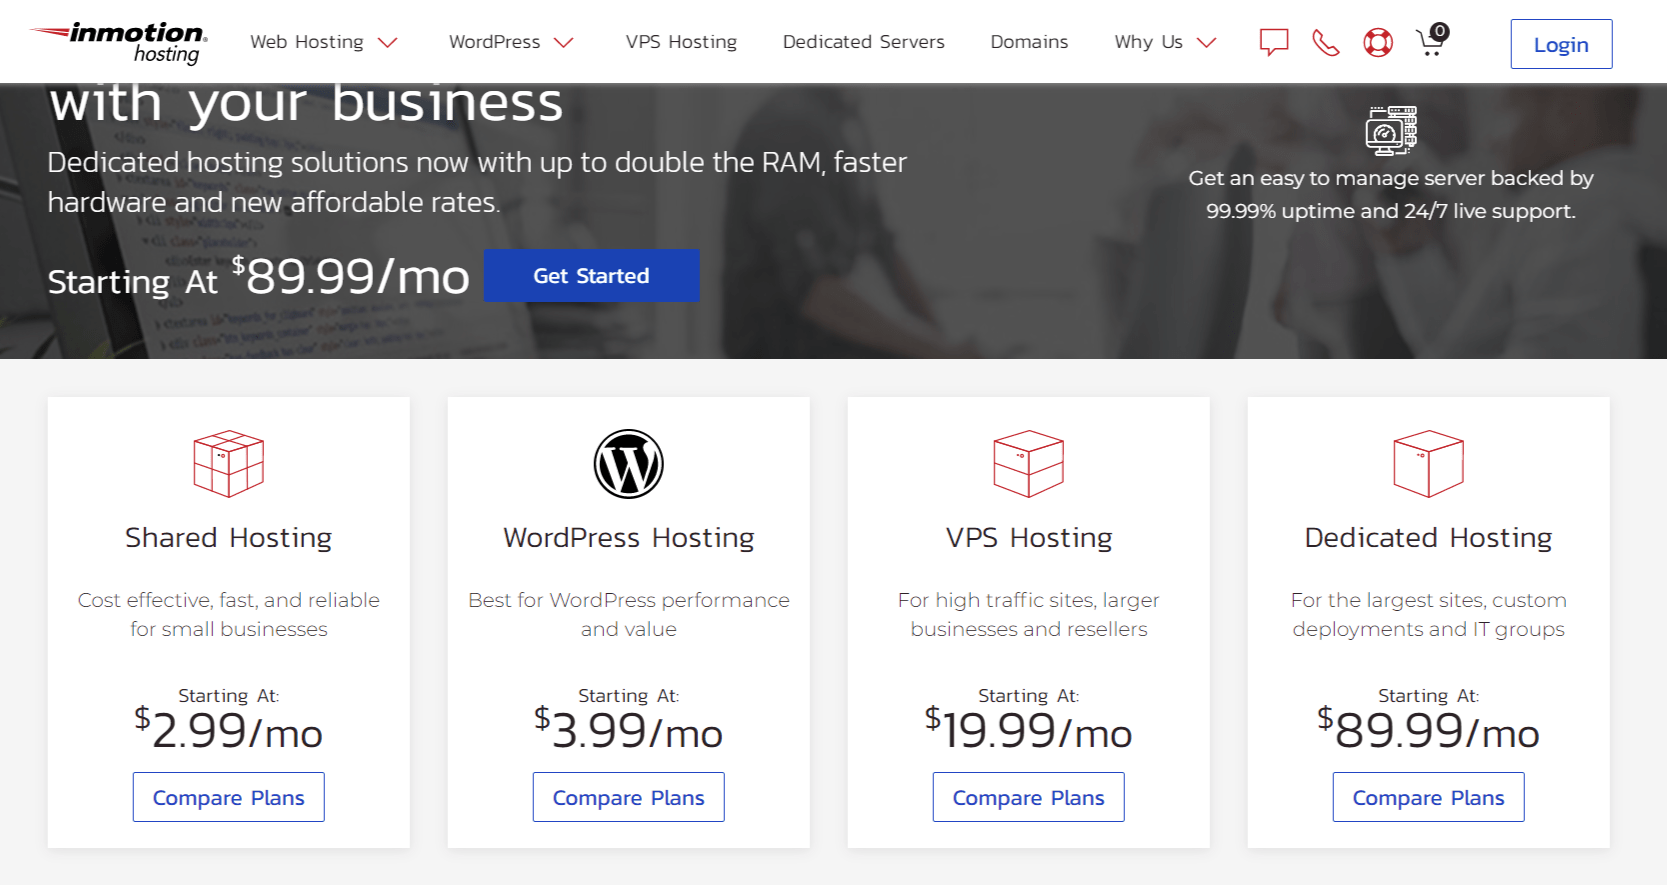Click the $3.99/mo price
1667x885 pixels.
(x=628, y=730)
